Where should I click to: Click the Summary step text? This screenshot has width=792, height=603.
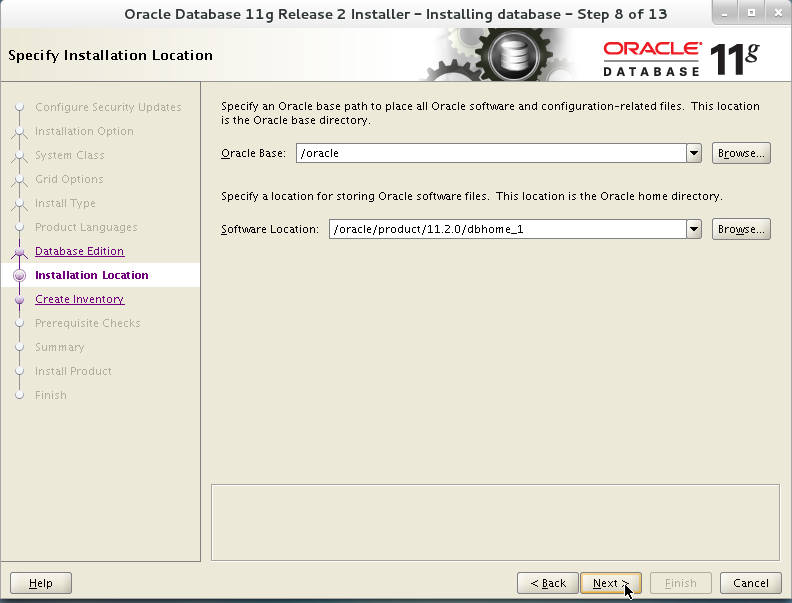point(60,347)
